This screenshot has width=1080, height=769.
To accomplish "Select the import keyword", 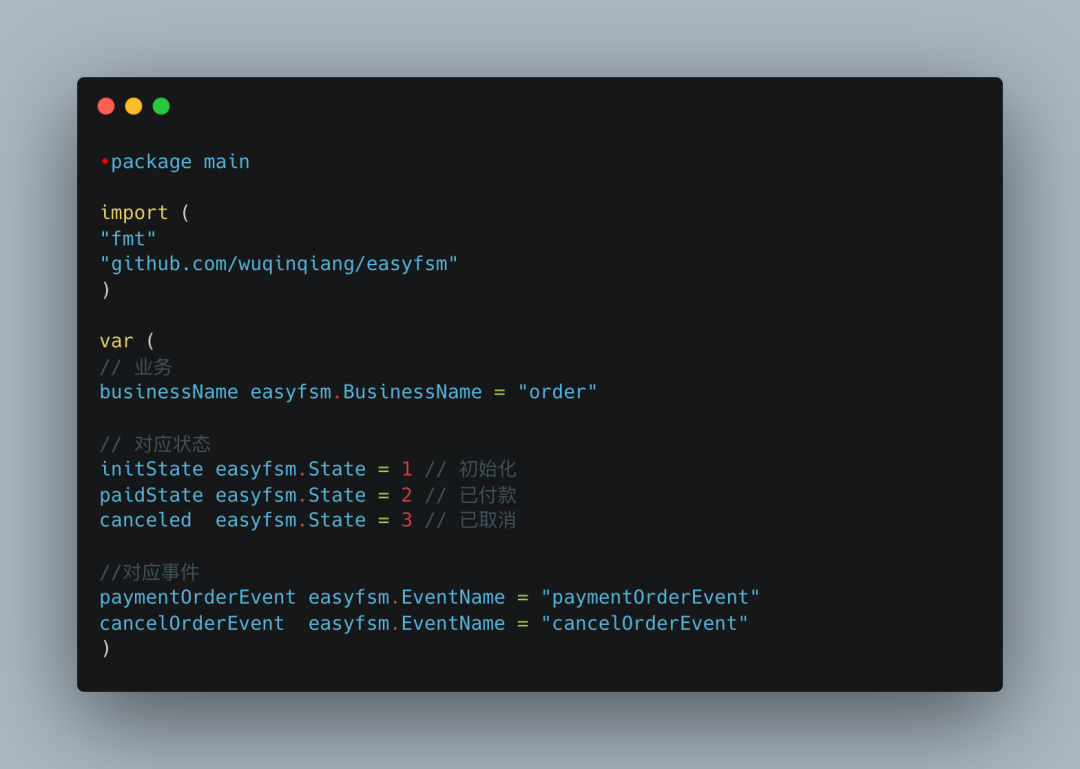I will coord(134,212).
